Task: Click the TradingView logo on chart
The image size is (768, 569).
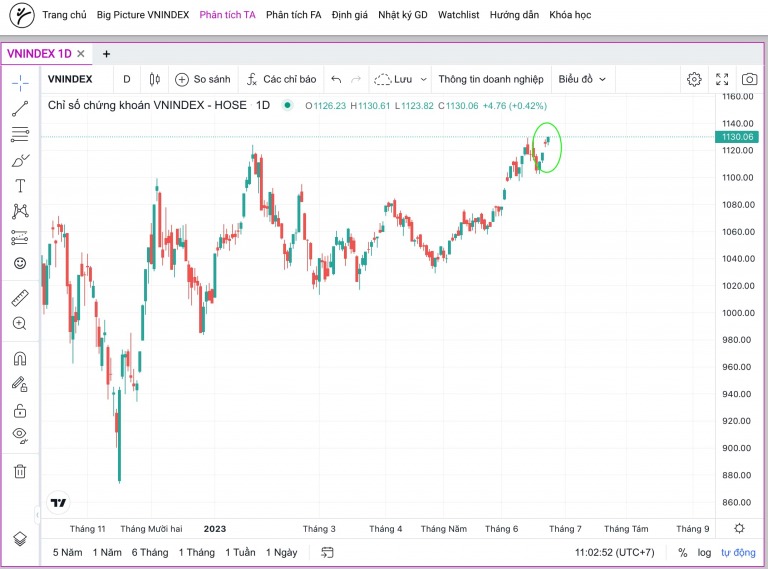Action: (x=58, y=503)
